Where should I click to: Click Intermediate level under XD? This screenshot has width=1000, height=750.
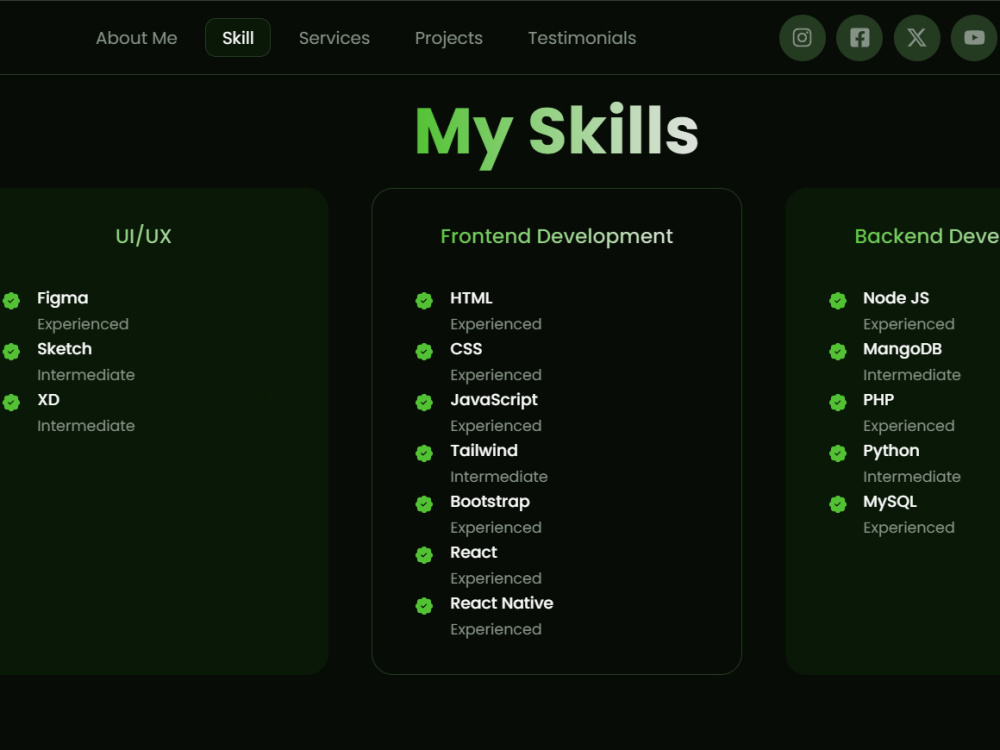pos(85,425)
